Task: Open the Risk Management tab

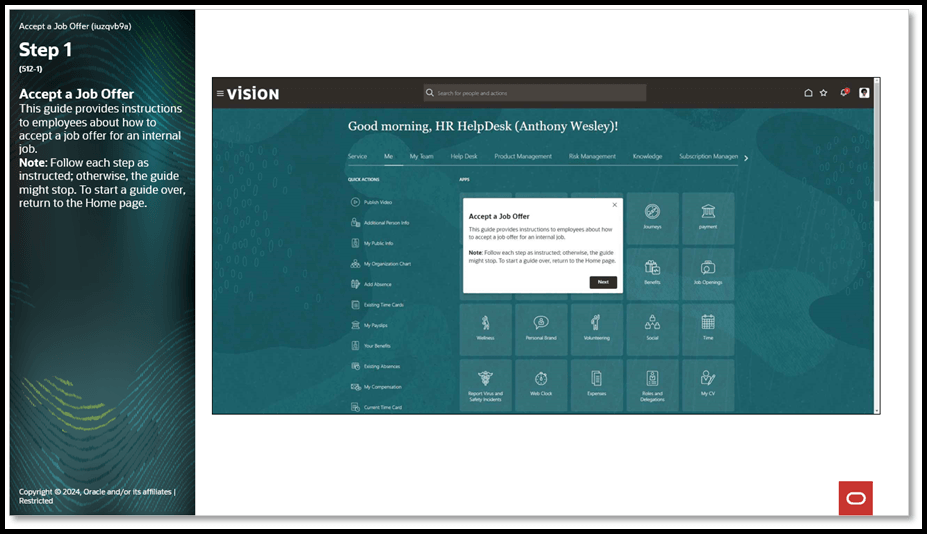Action: point(592,157)
